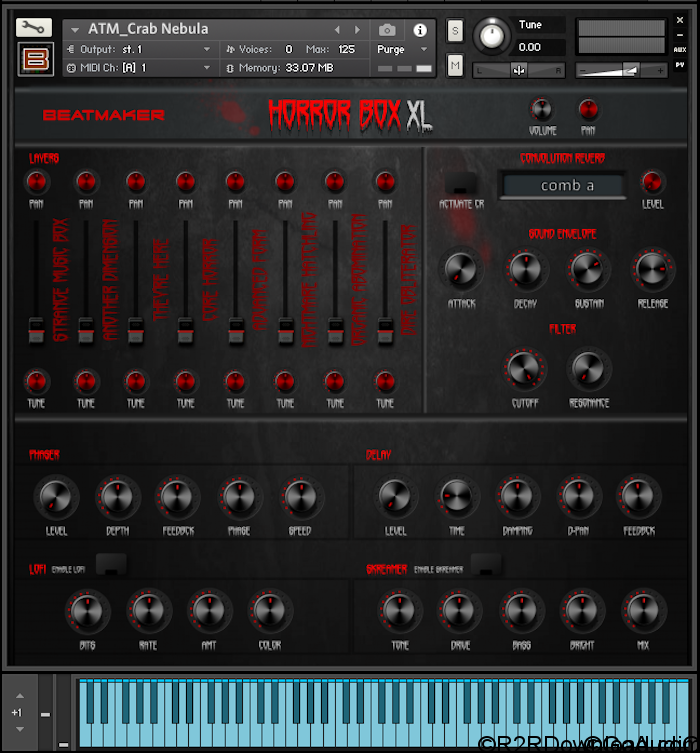Click the LOFI Bits knob
The width and height of the screenshot is (700, 753).
click(x=87, y=611)
